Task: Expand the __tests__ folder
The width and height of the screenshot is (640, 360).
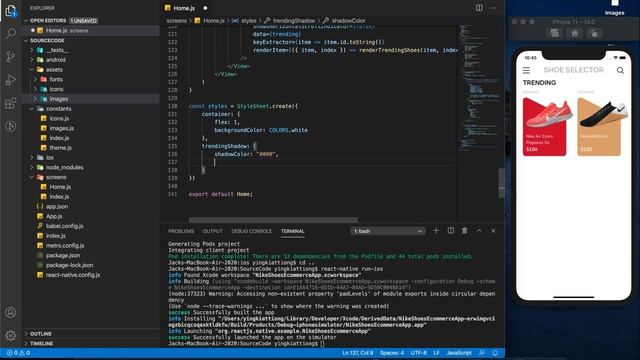Action: 32,50
